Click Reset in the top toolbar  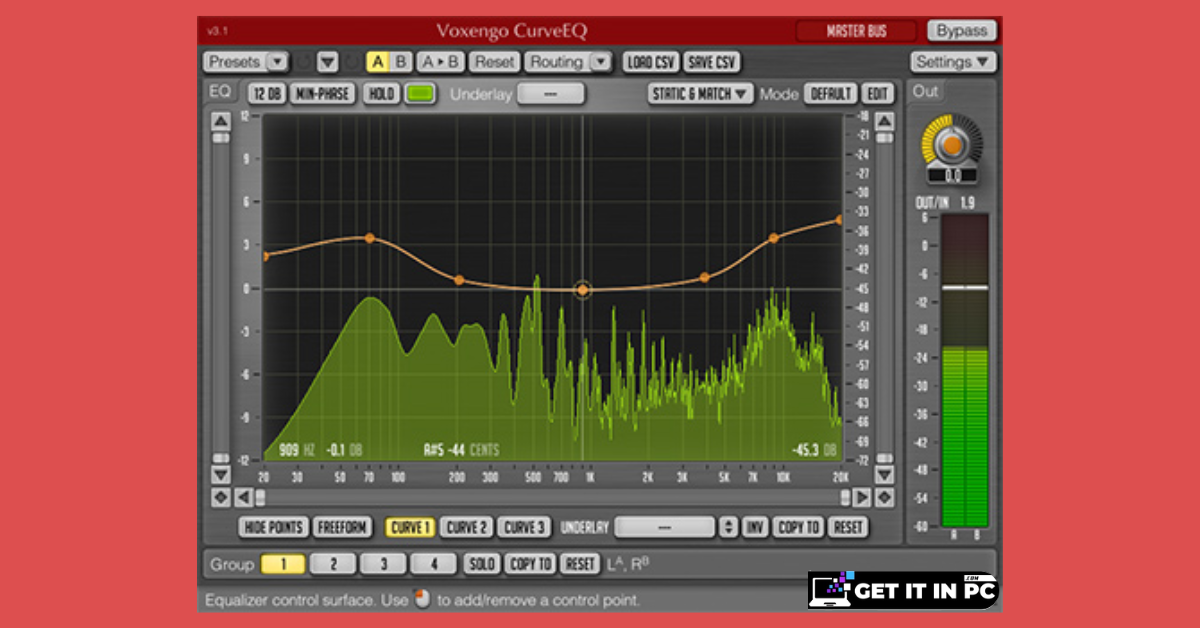pos(495,62)
